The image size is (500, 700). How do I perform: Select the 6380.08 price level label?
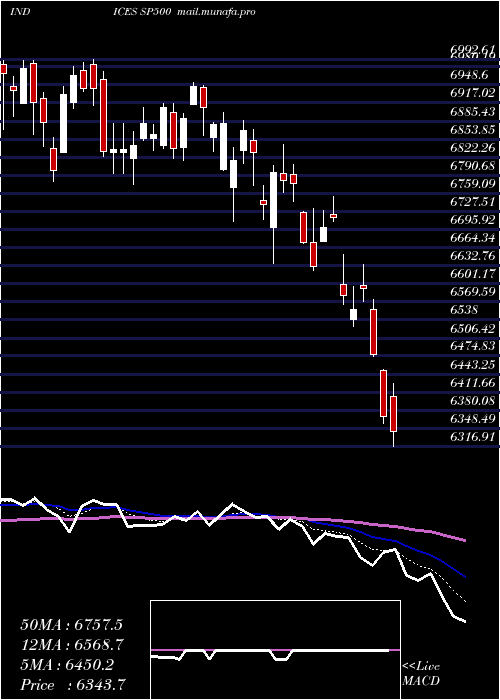tap(472, 401)
